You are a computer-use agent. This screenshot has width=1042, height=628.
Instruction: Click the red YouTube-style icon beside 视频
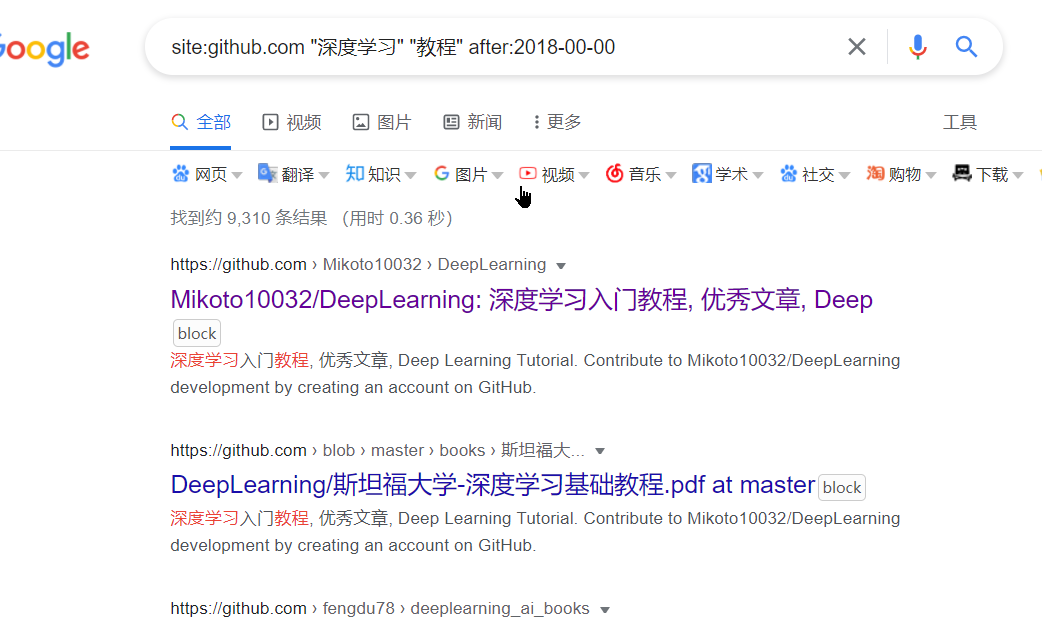(x=528, y=173)
